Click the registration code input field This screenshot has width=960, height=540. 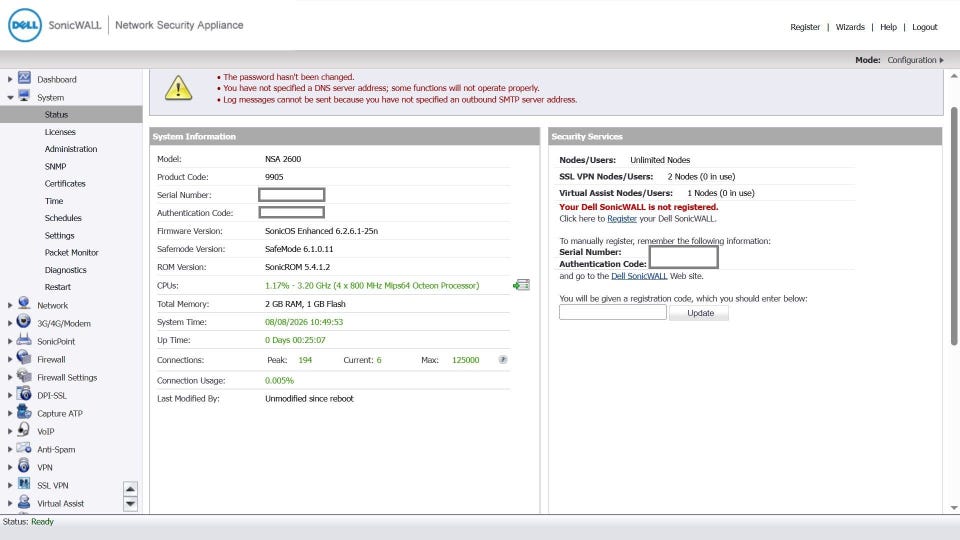[612, 312]
